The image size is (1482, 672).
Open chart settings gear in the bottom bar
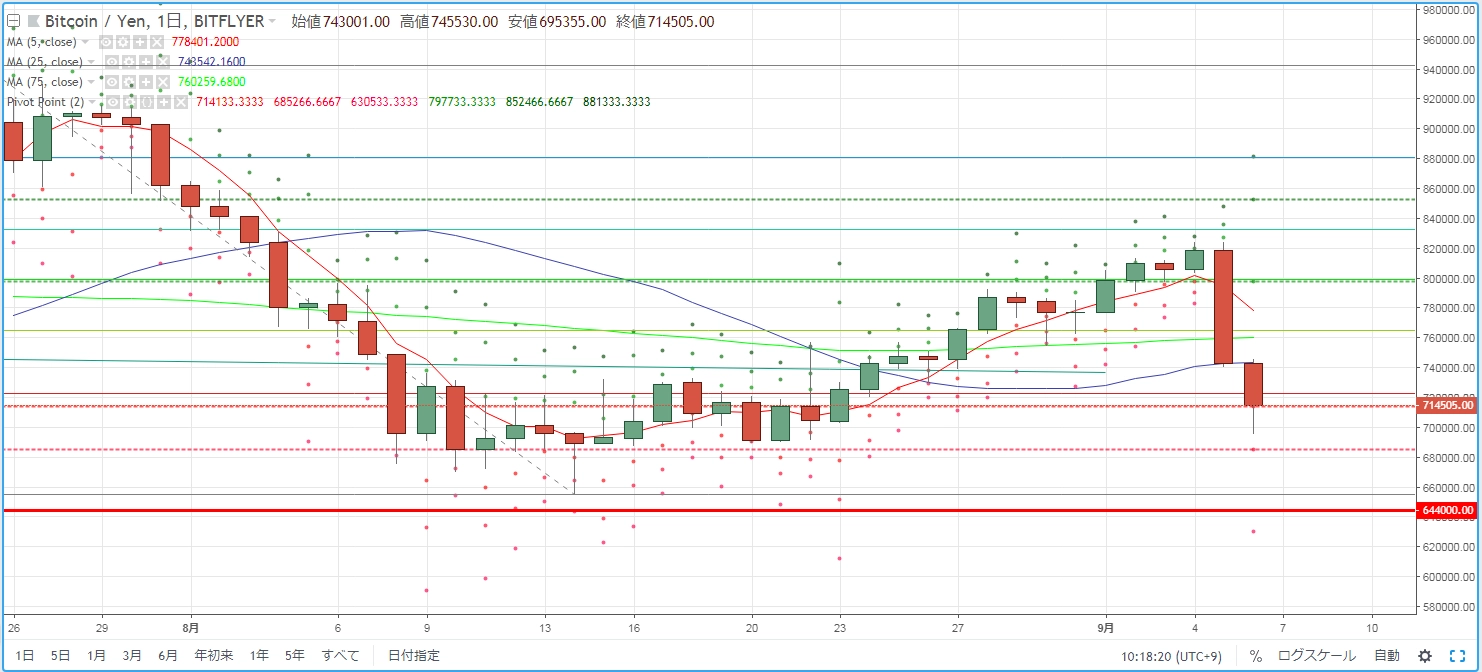click(1425, 656)
